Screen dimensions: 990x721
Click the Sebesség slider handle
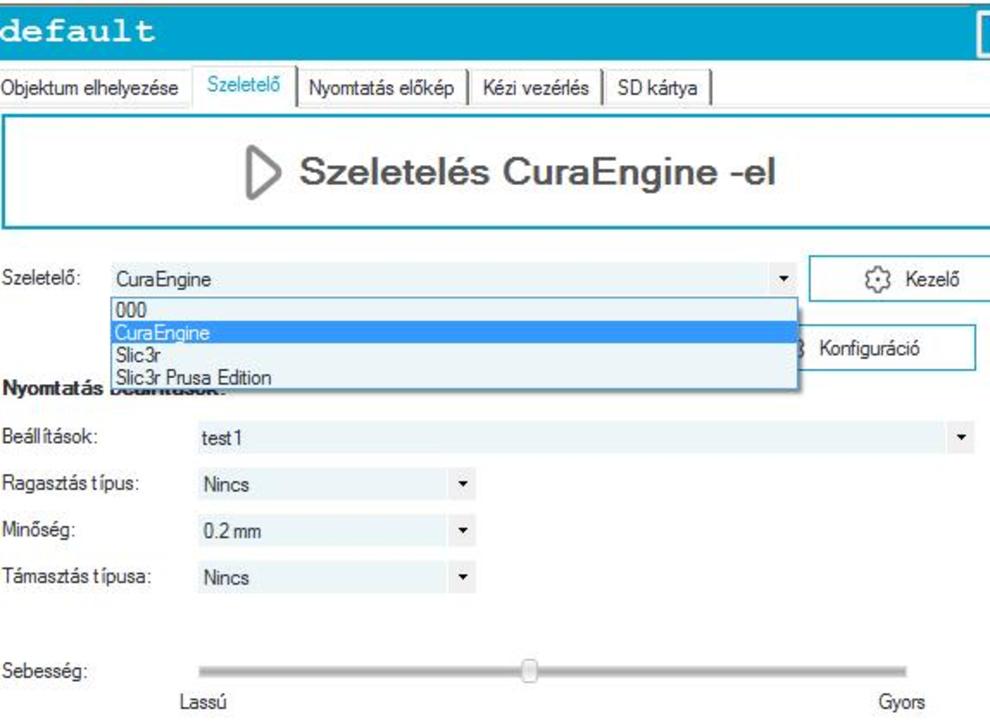pos(529,671)
